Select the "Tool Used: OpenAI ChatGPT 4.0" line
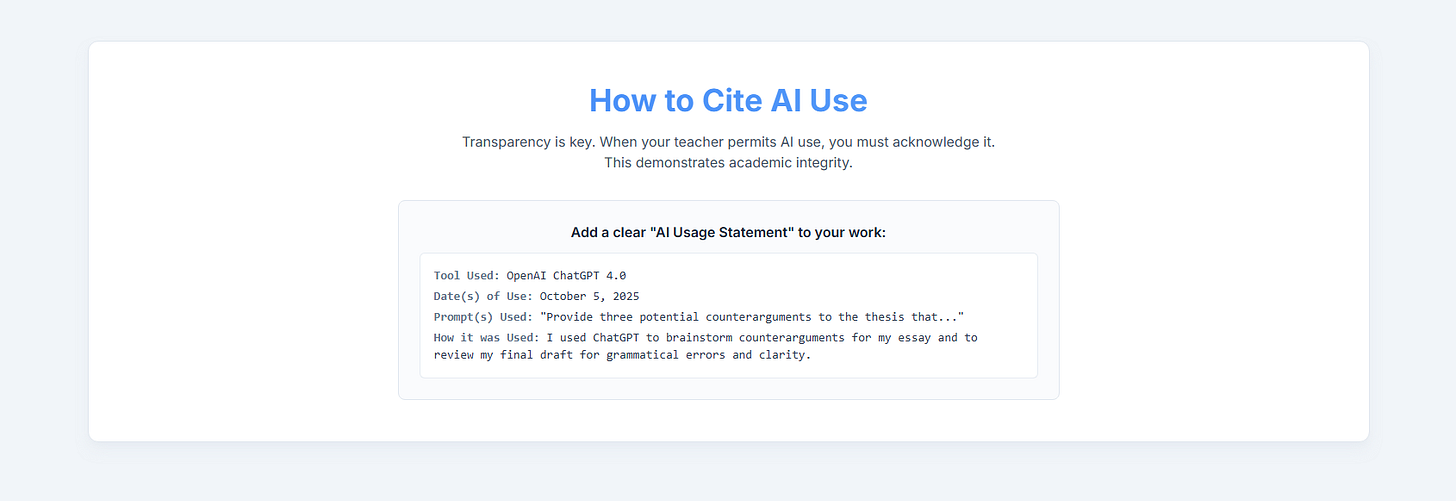Viewport: 1456px width, 501px height. [530, 275]
